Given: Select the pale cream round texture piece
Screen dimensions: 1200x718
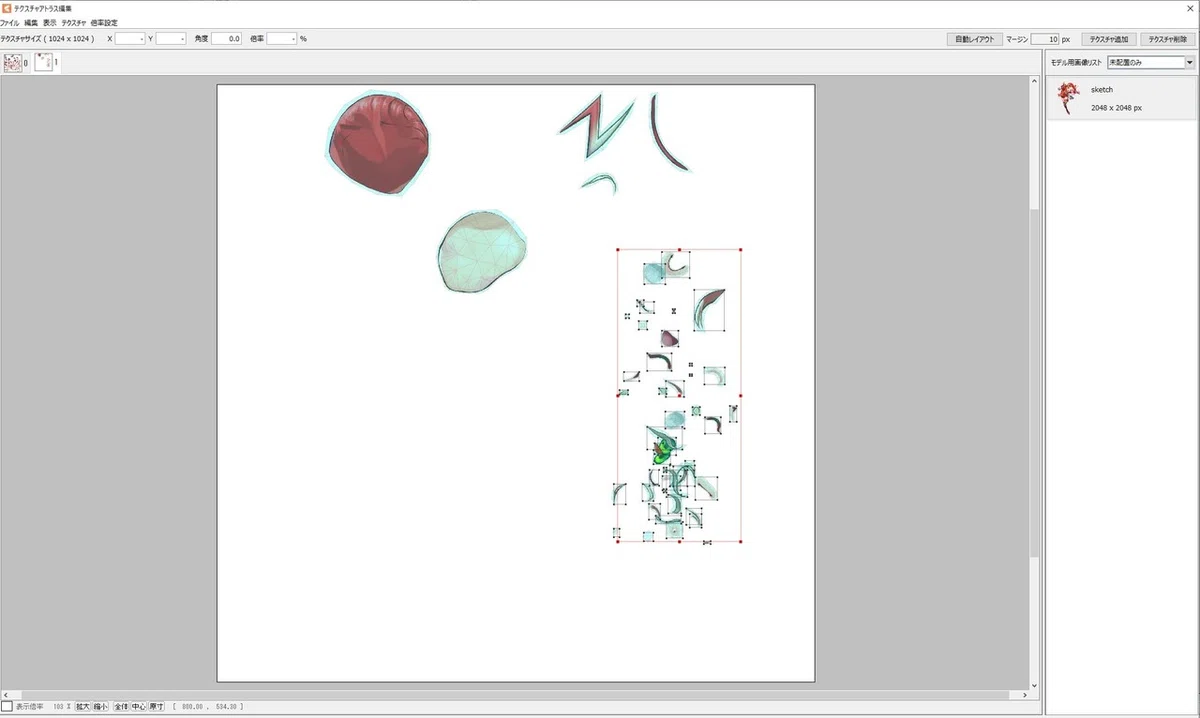Looking at the screenshot, I should (x=482, y=251).
